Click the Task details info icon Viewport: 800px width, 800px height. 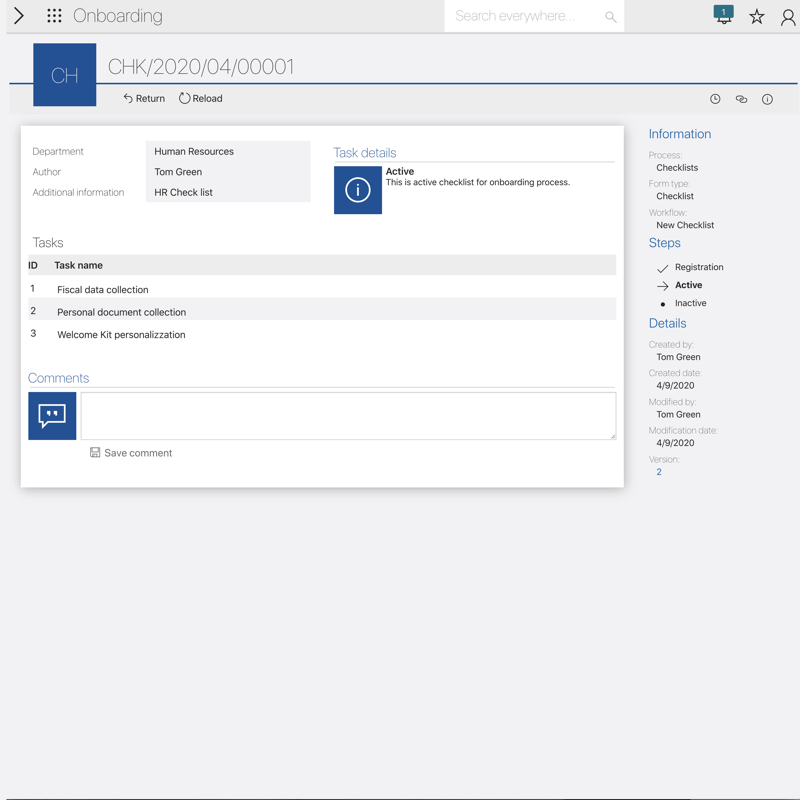[357, 190]
